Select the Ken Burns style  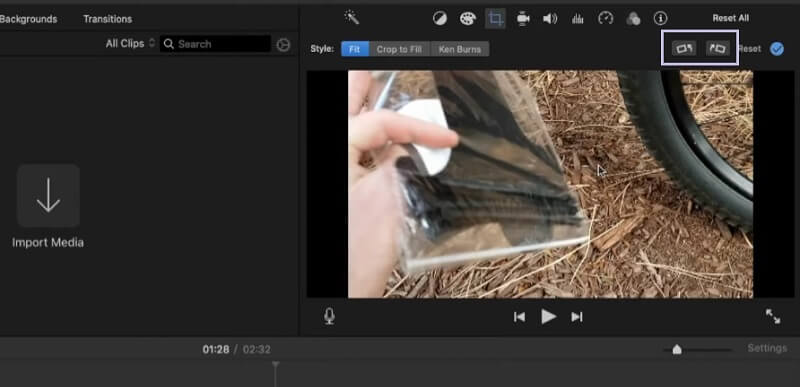point(460,49)
